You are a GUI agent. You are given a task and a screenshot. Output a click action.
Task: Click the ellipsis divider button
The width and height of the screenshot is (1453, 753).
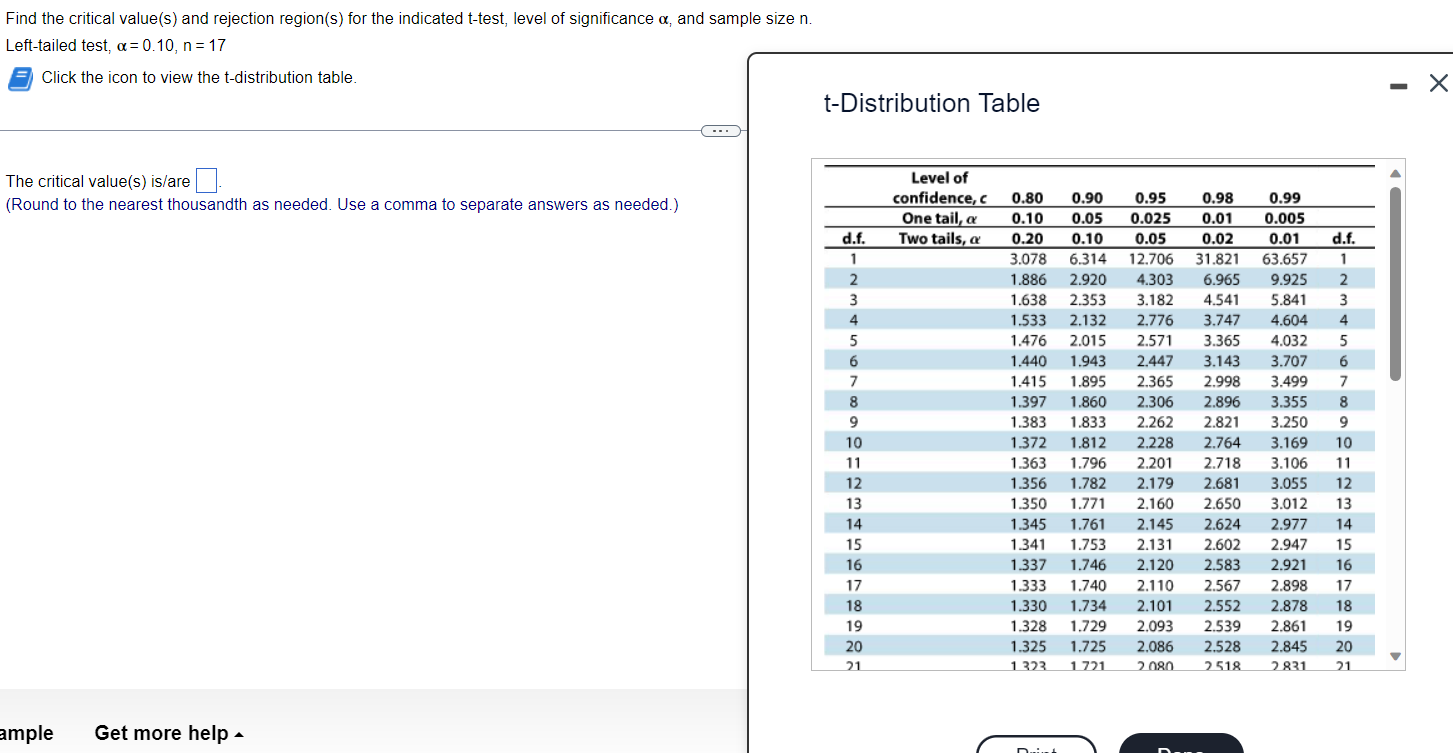pyautogui.click(x=720, y=130)
